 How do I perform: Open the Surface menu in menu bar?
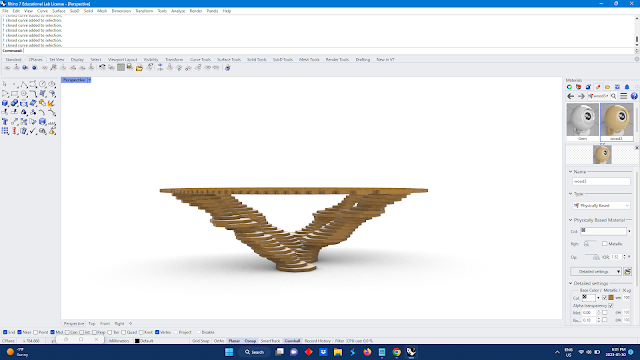(59, 11)
